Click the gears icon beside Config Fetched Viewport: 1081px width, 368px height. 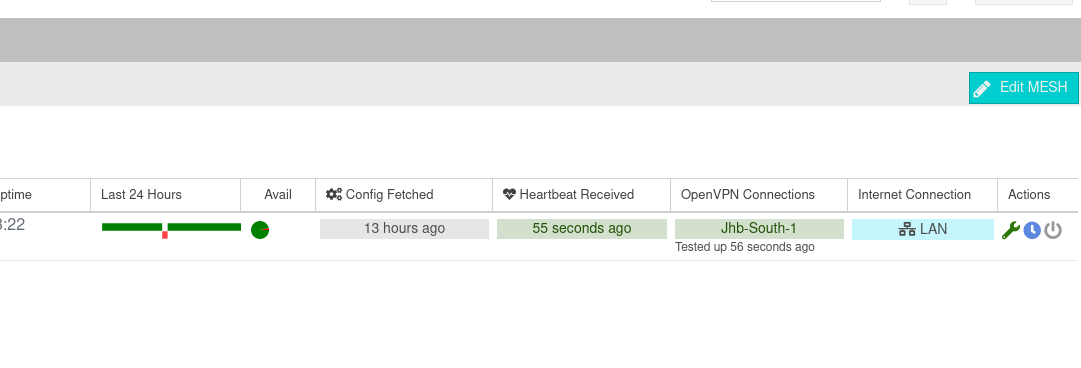(334, 194)
